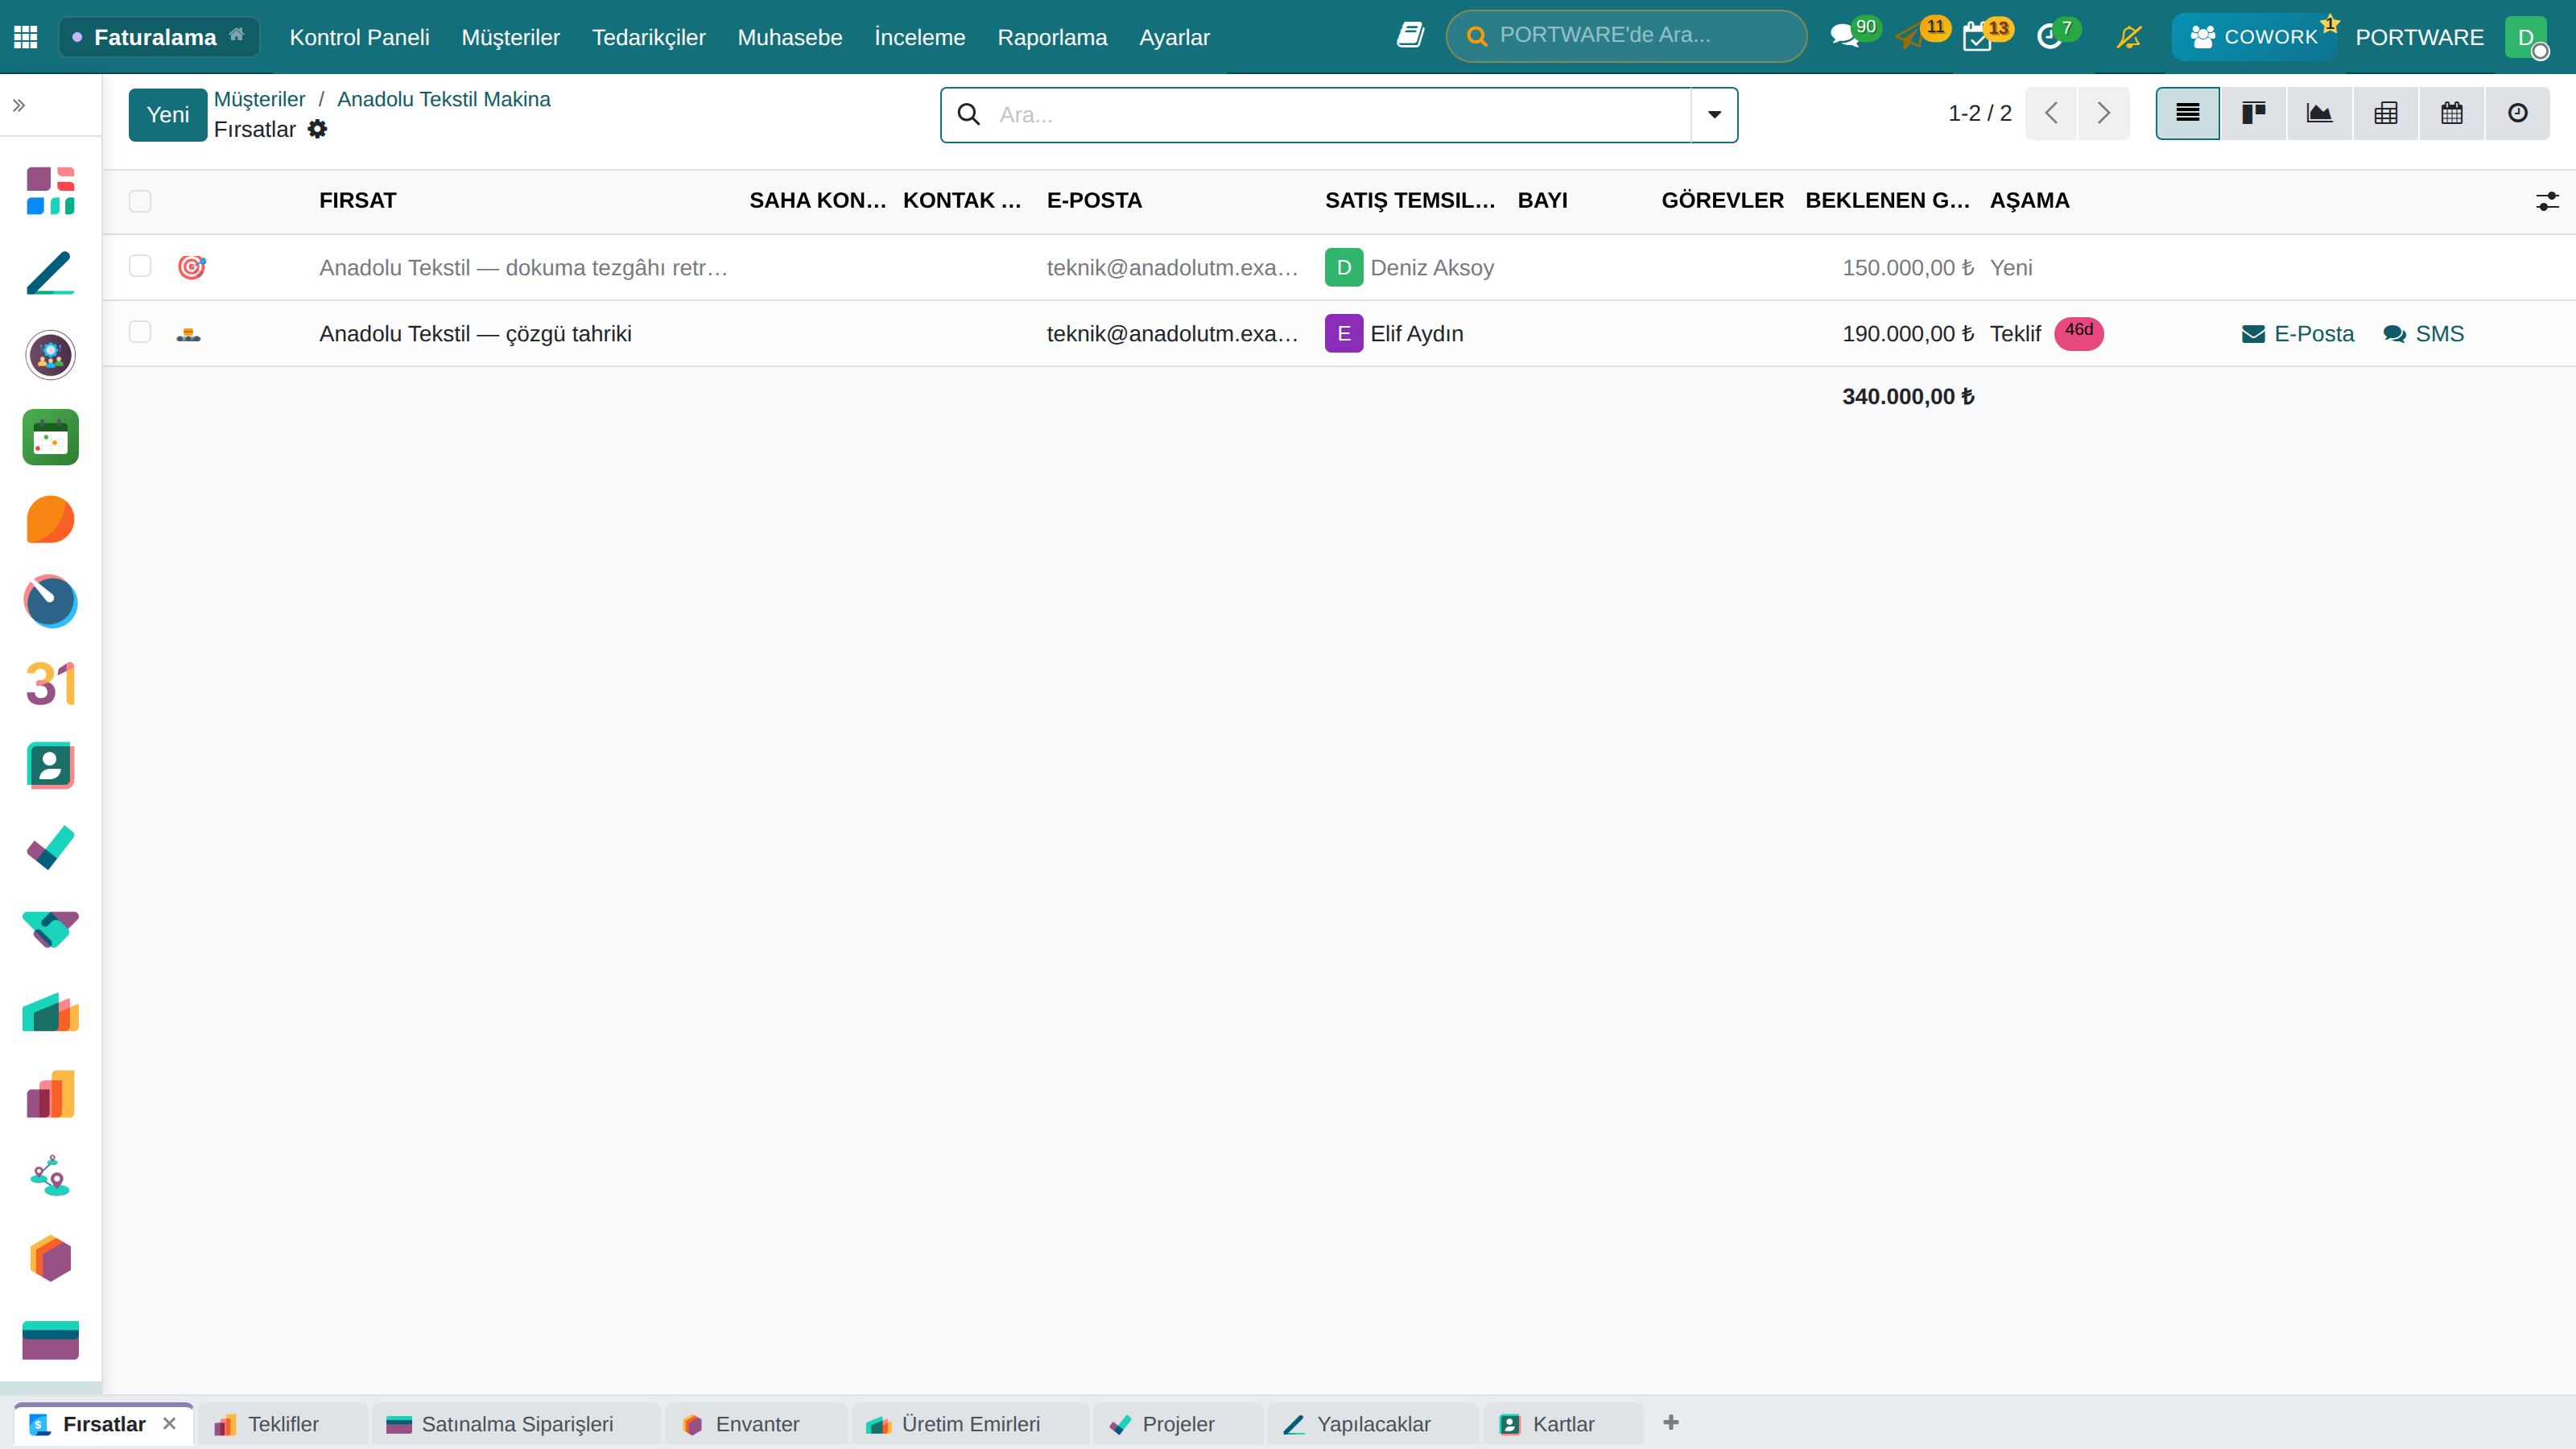
Task: Open the Fırsatlar gear actions menu
Action: pyautogui.click(x=317, y=129)
